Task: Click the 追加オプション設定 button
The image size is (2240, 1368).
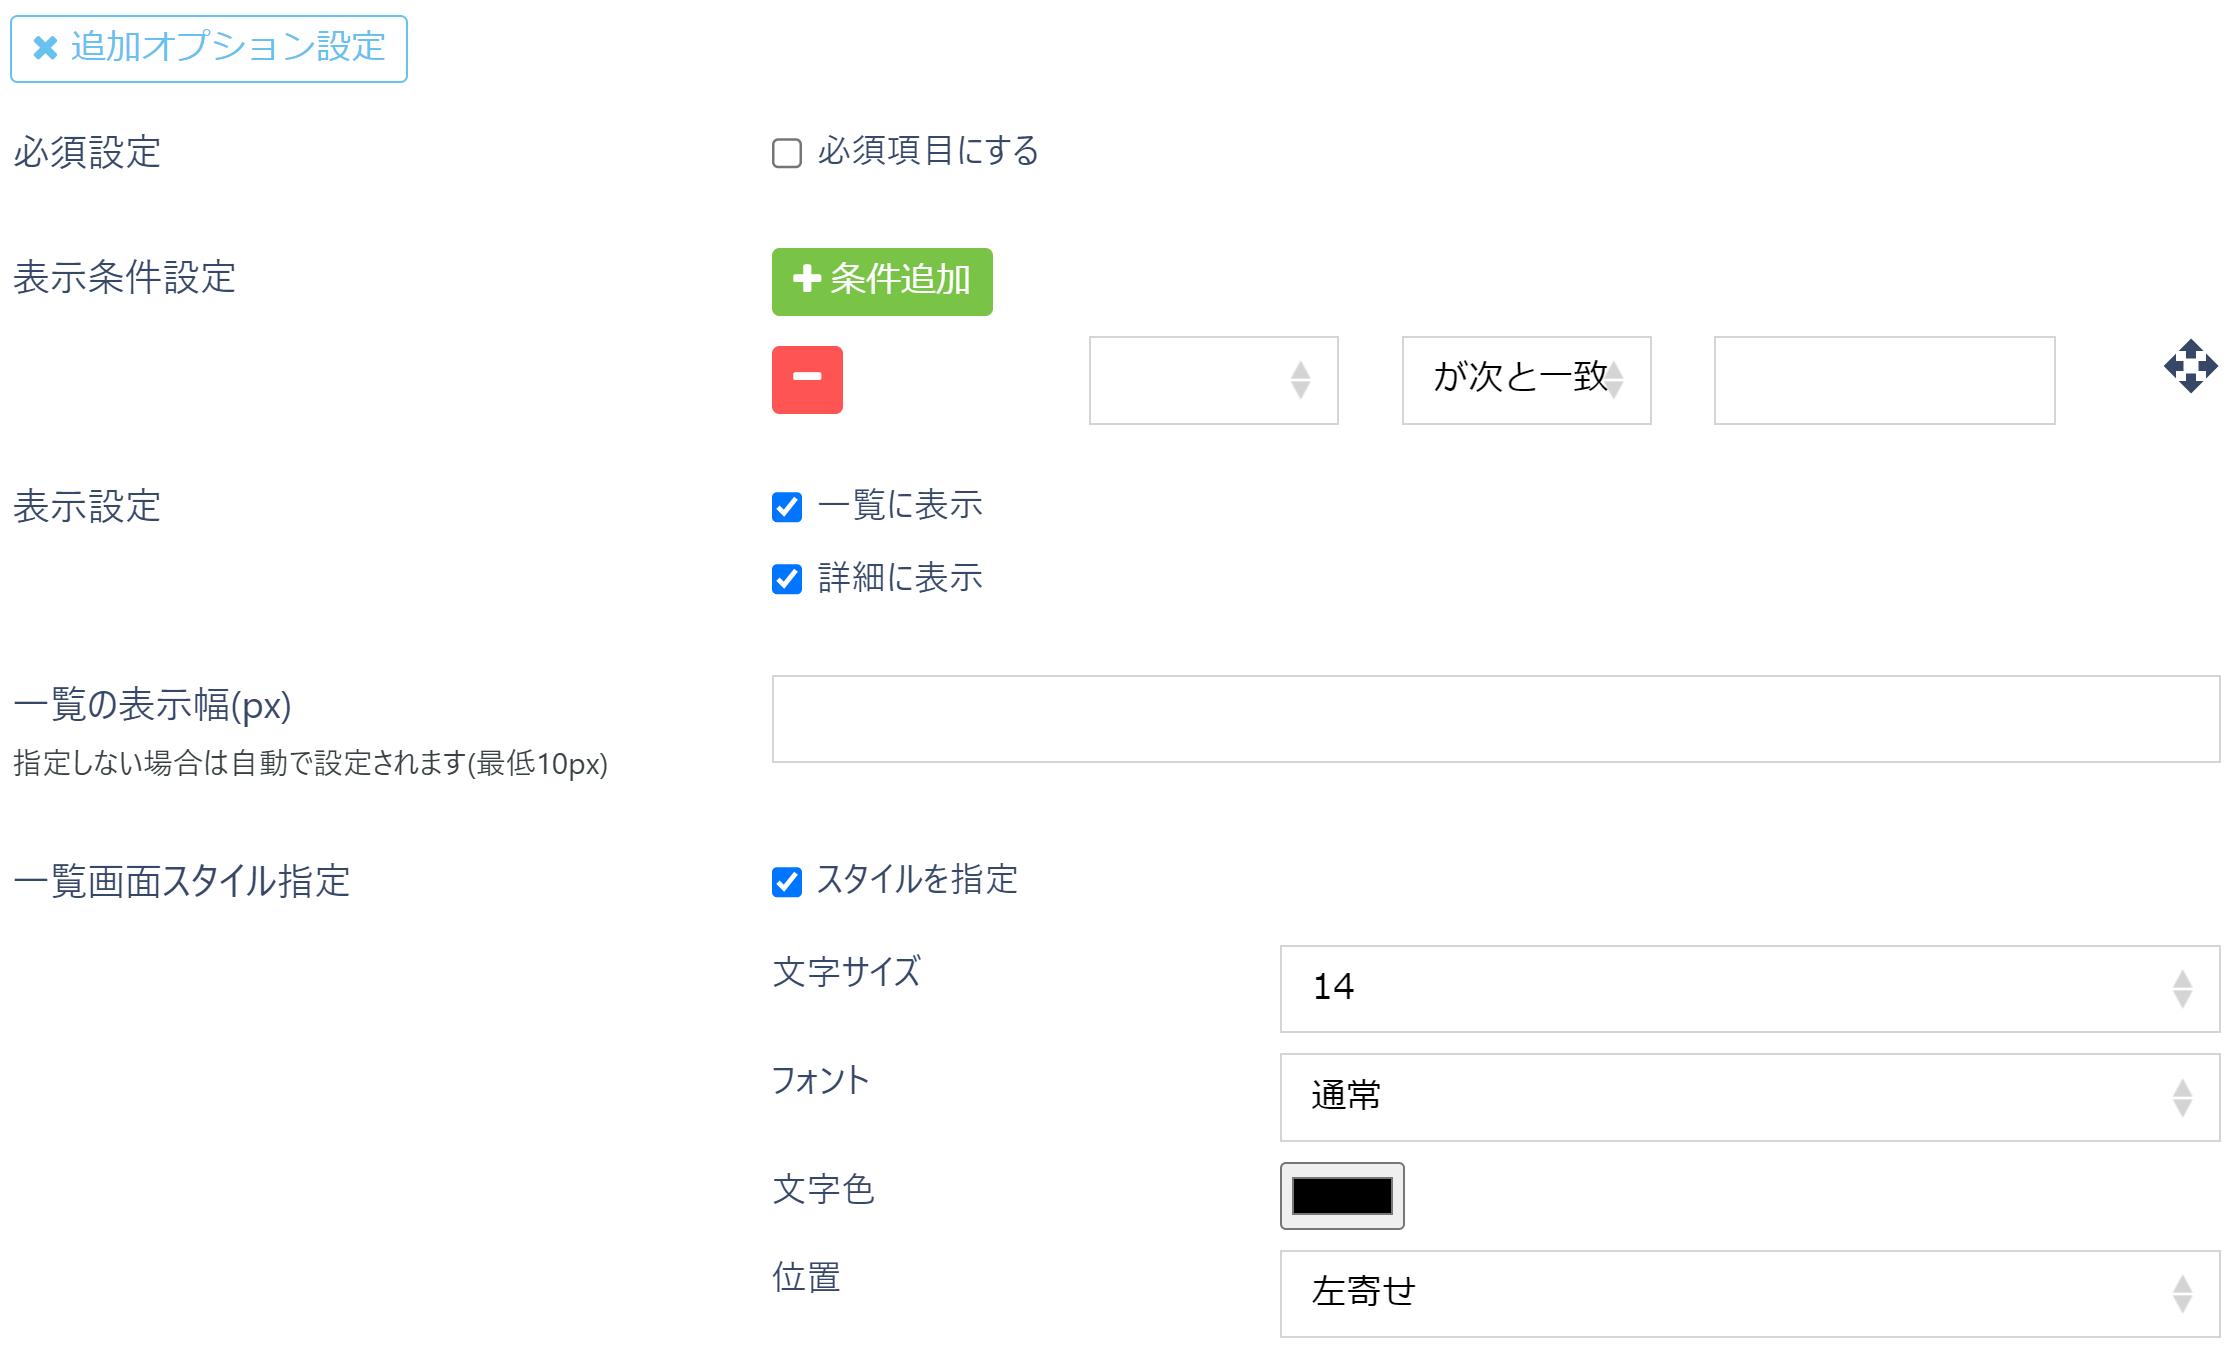Action: (208, 47)
